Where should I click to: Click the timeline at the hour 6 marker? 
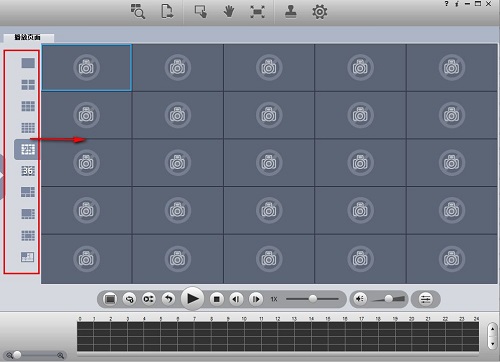[x=178, y=319]
